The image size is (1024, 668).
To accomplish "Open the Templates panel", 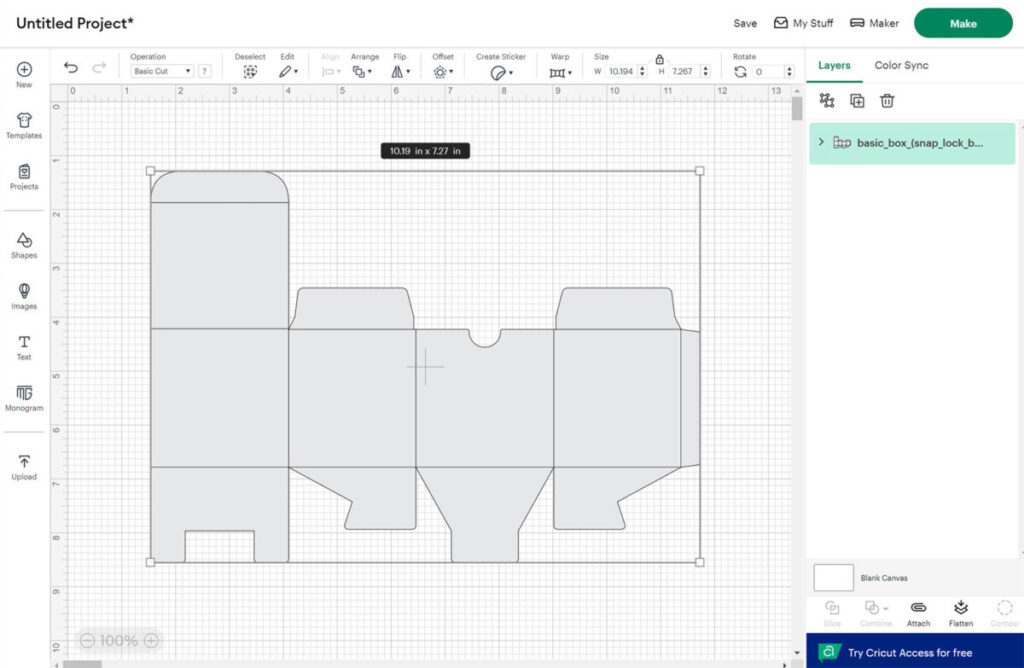I will click(24, 125).
